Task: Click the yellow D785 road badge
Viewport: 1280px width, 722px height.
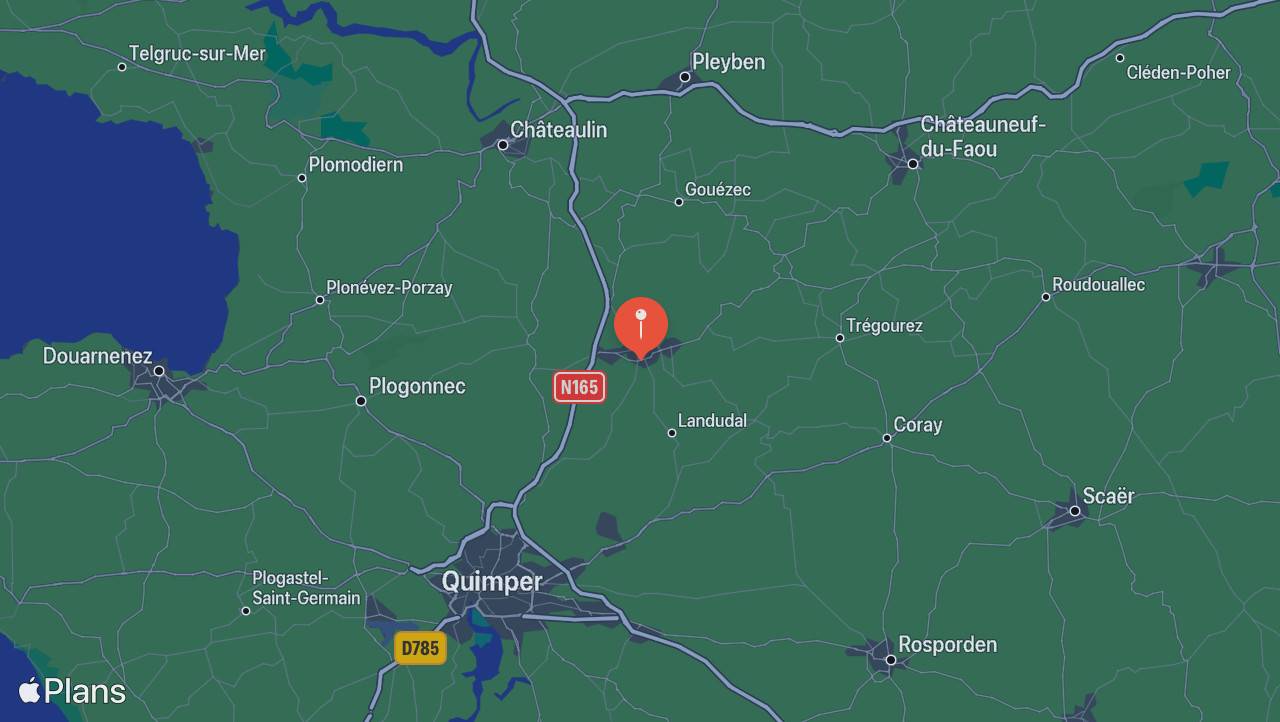Action: (420, 648)
